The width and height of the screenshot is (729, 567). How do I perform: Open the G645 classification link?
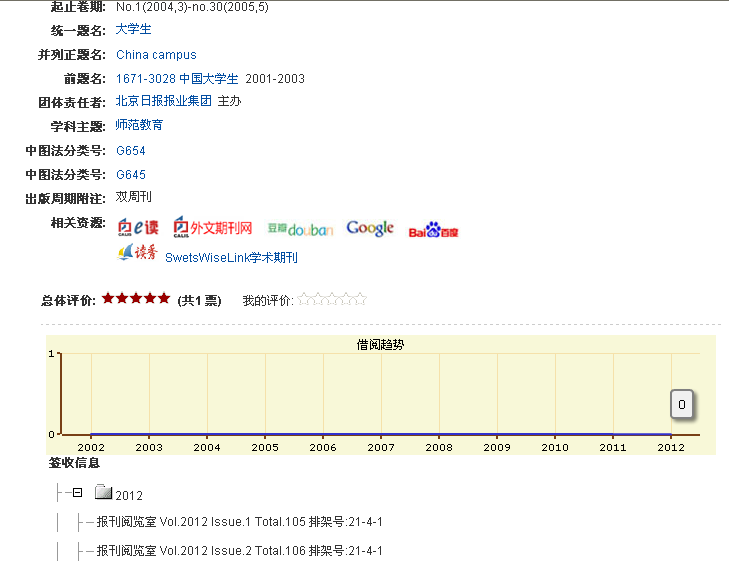pos(131,175)
